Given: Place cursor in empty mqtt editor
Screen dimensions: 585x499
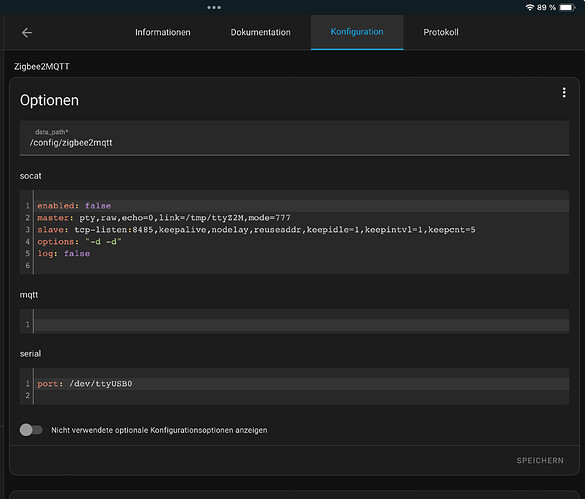Looking at the screenshot, I should [301, 324].
